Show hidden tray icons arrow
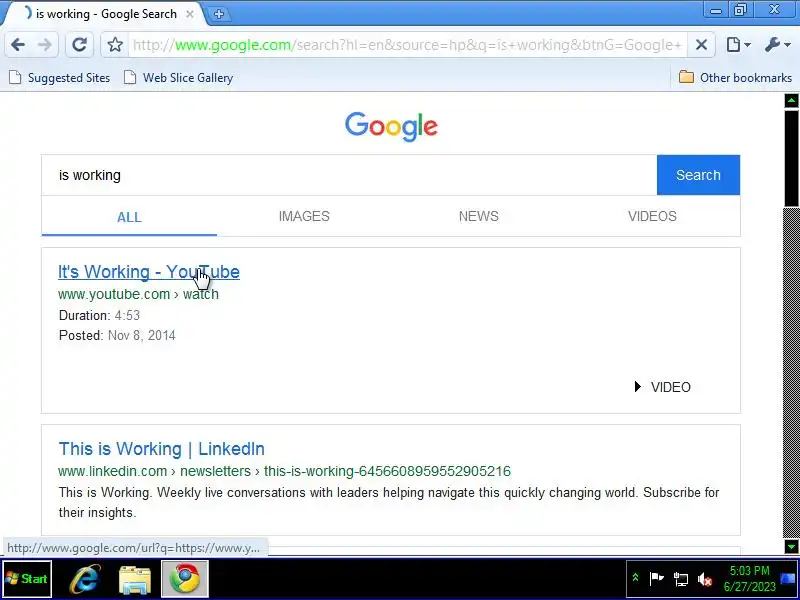 635,578
